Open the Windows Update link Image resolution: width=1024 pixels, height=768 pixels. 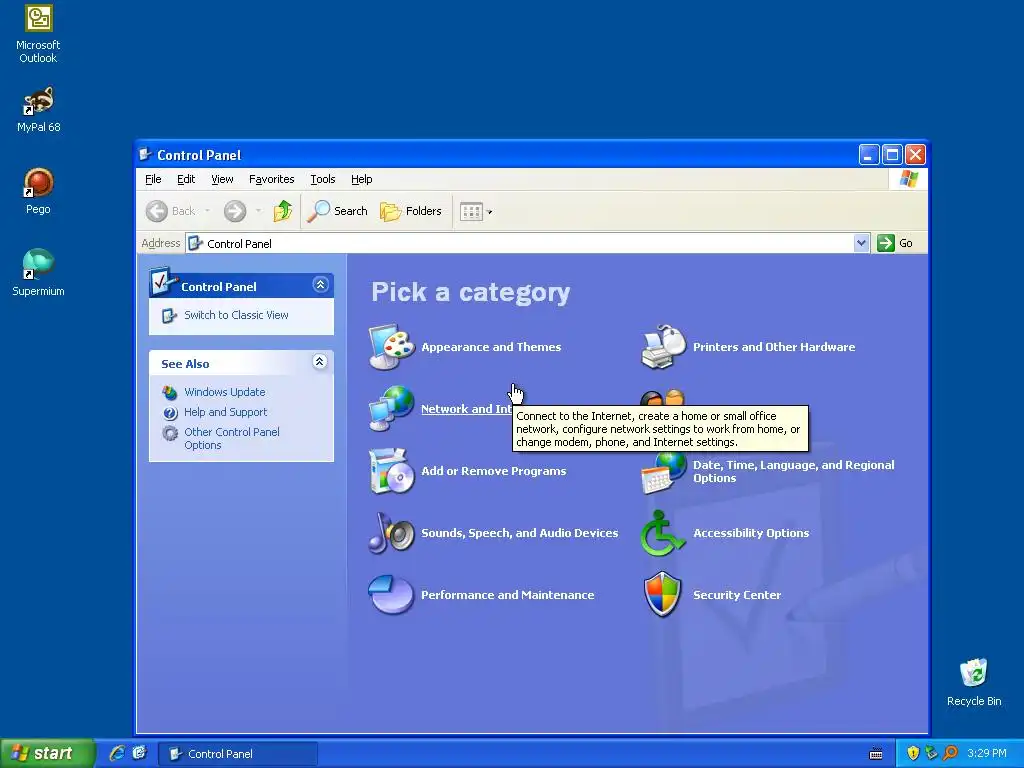(225, 392)
